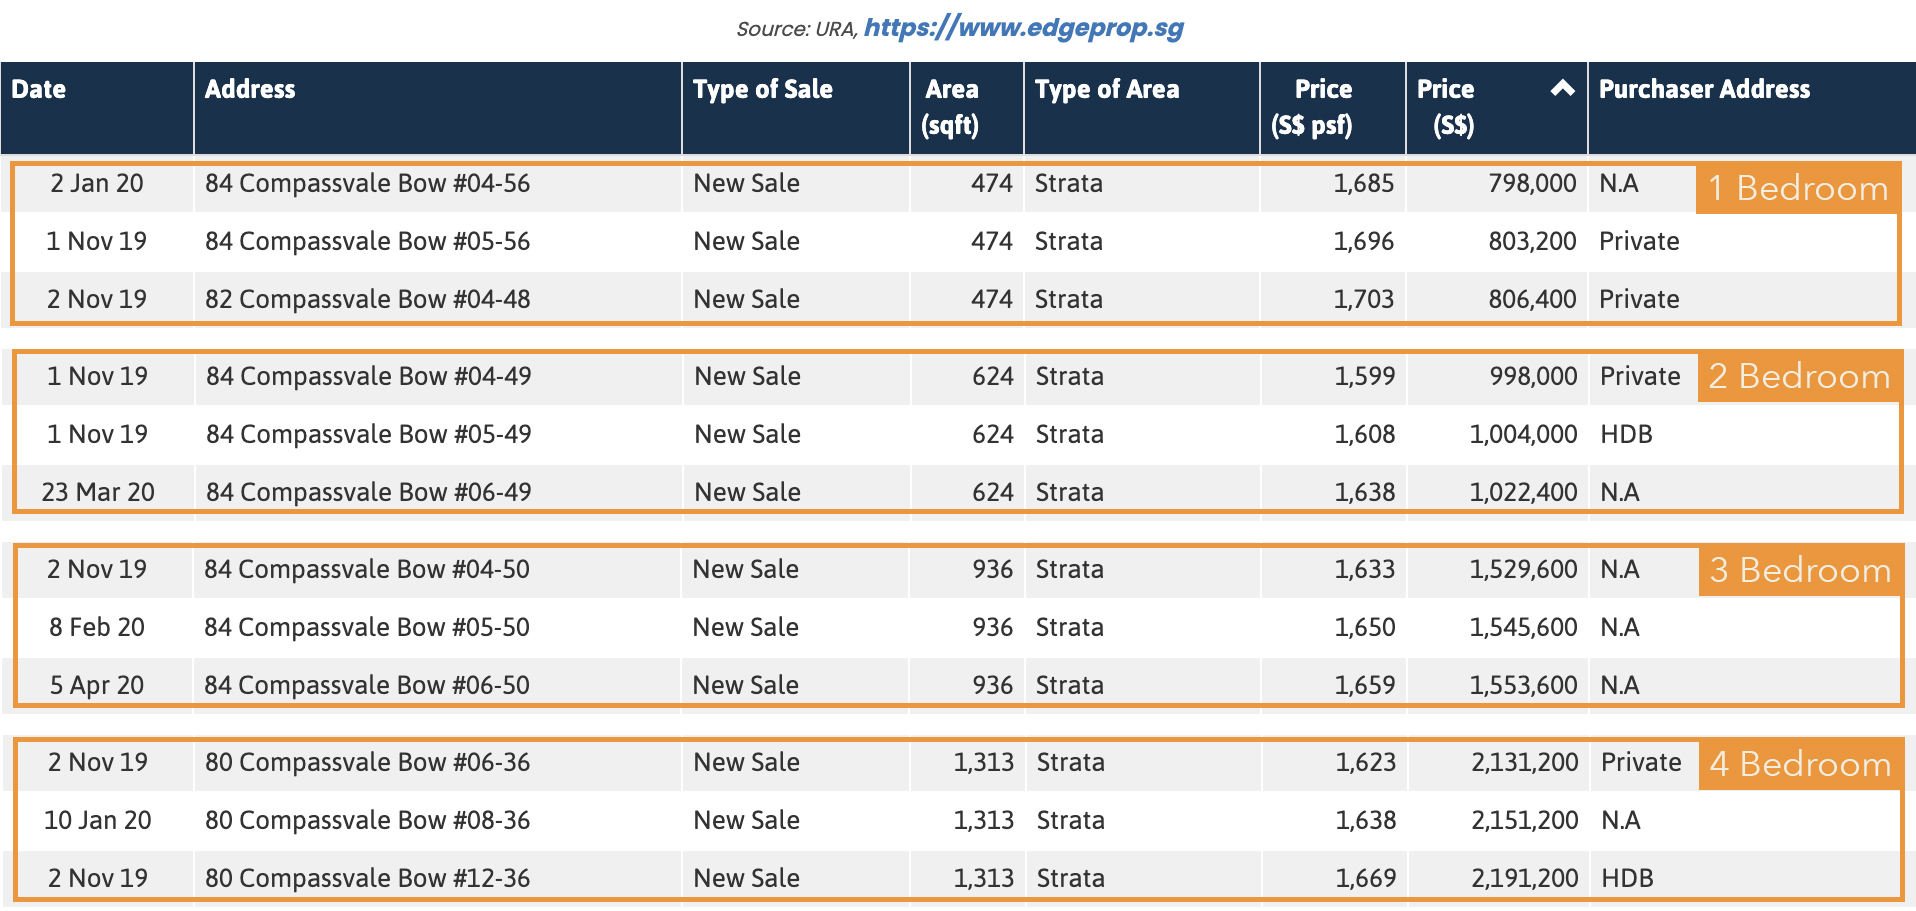Select the date 23 Mar 20
The width and height of the screenshot is (1916, 911).
(x=98, y=493)
